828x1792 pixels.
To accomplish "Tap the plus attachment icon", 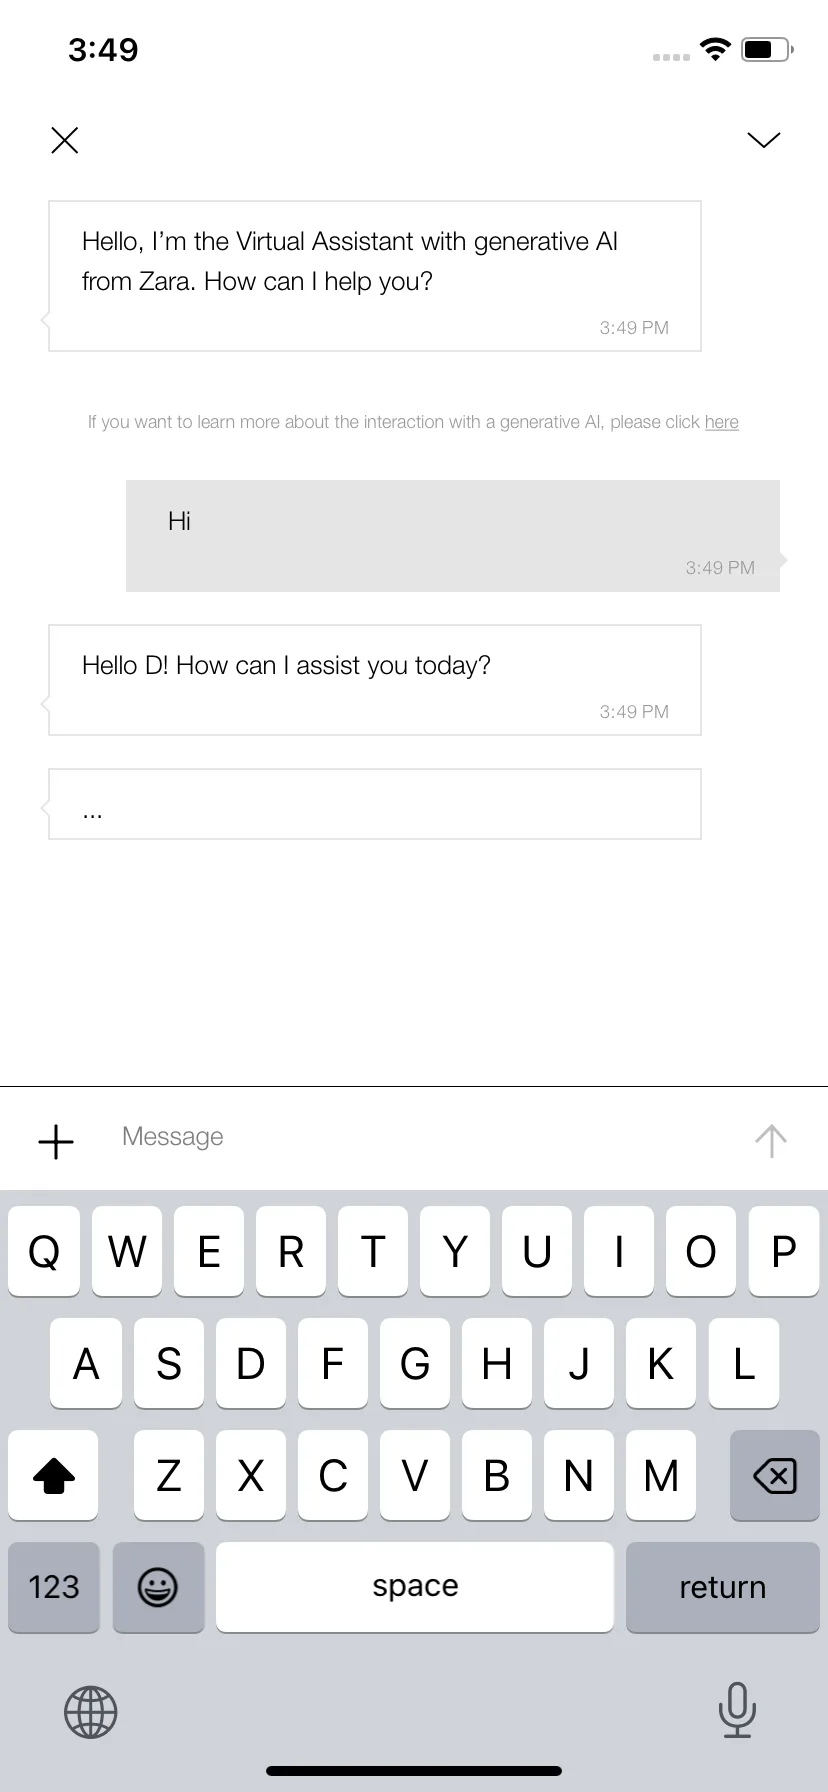I will point(56,1141).
